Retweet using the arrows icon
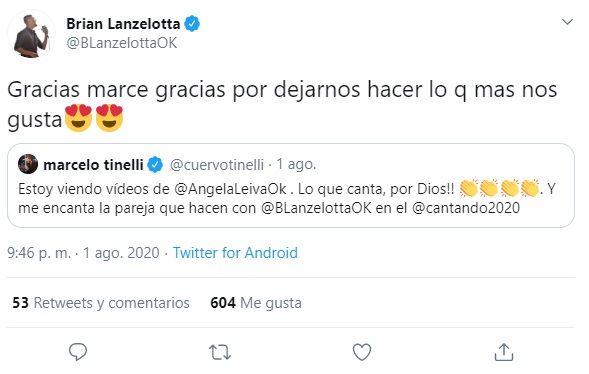 pyautogui.click(x=220, y=353)
